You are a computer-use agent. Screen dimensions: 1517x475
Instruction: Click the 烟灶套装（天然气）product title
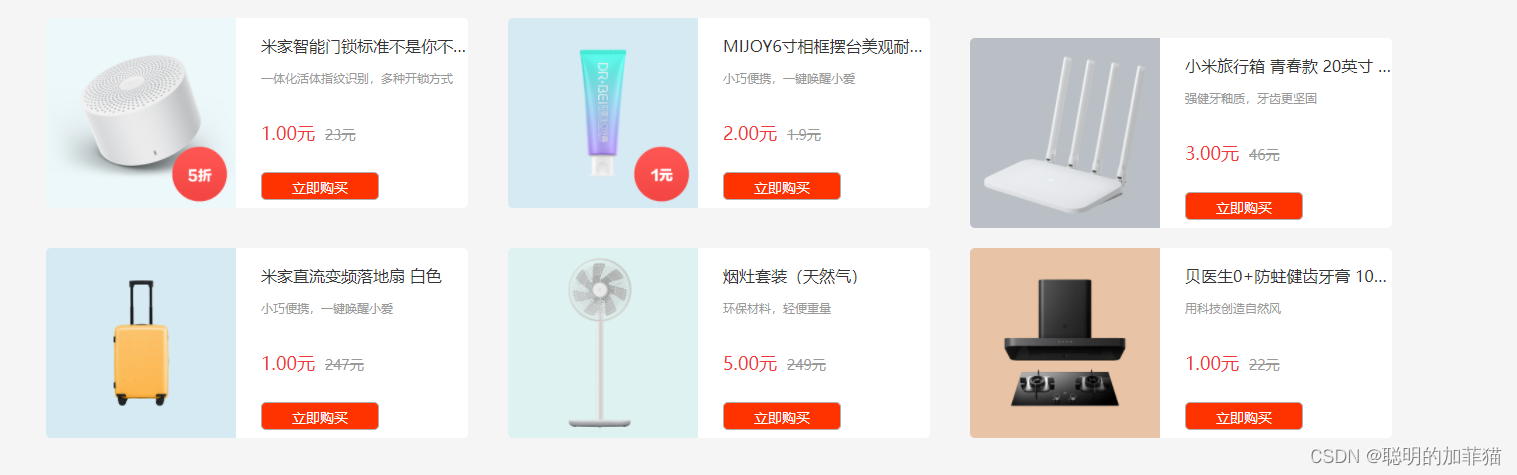click(x=792, y=276)
